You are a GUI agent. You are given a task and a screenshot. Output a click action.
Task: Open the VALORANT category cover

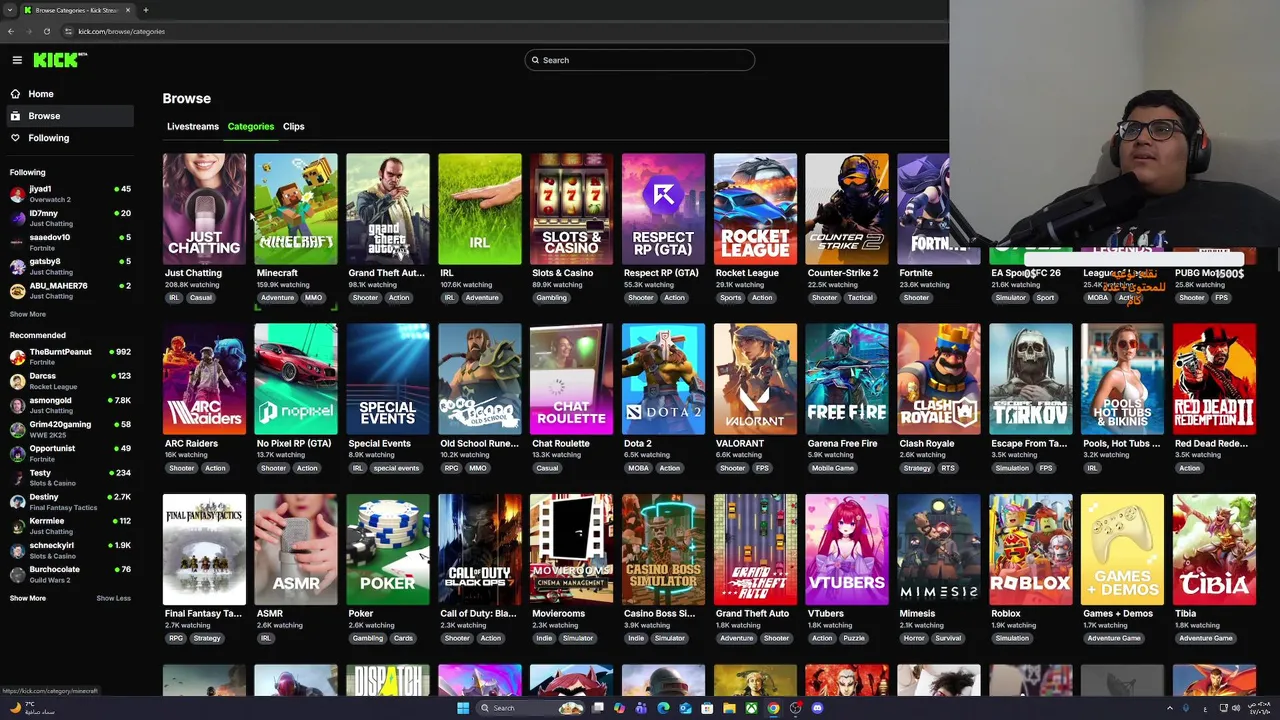pos(755,379)
